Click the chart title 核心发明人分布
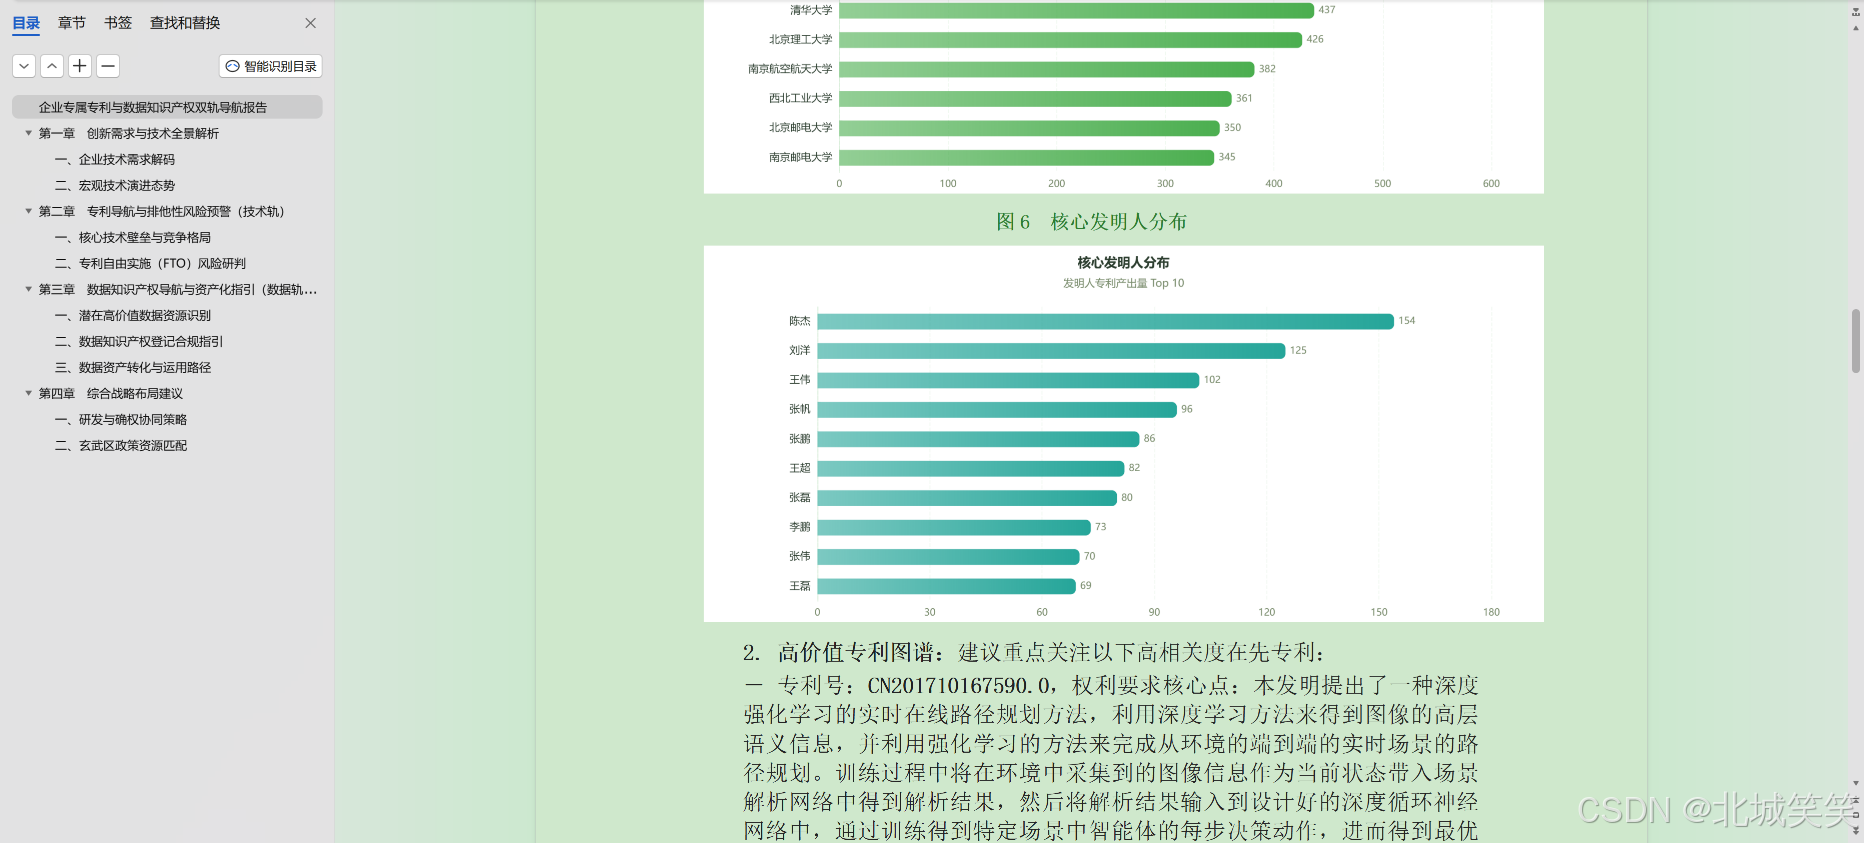 1123,262
